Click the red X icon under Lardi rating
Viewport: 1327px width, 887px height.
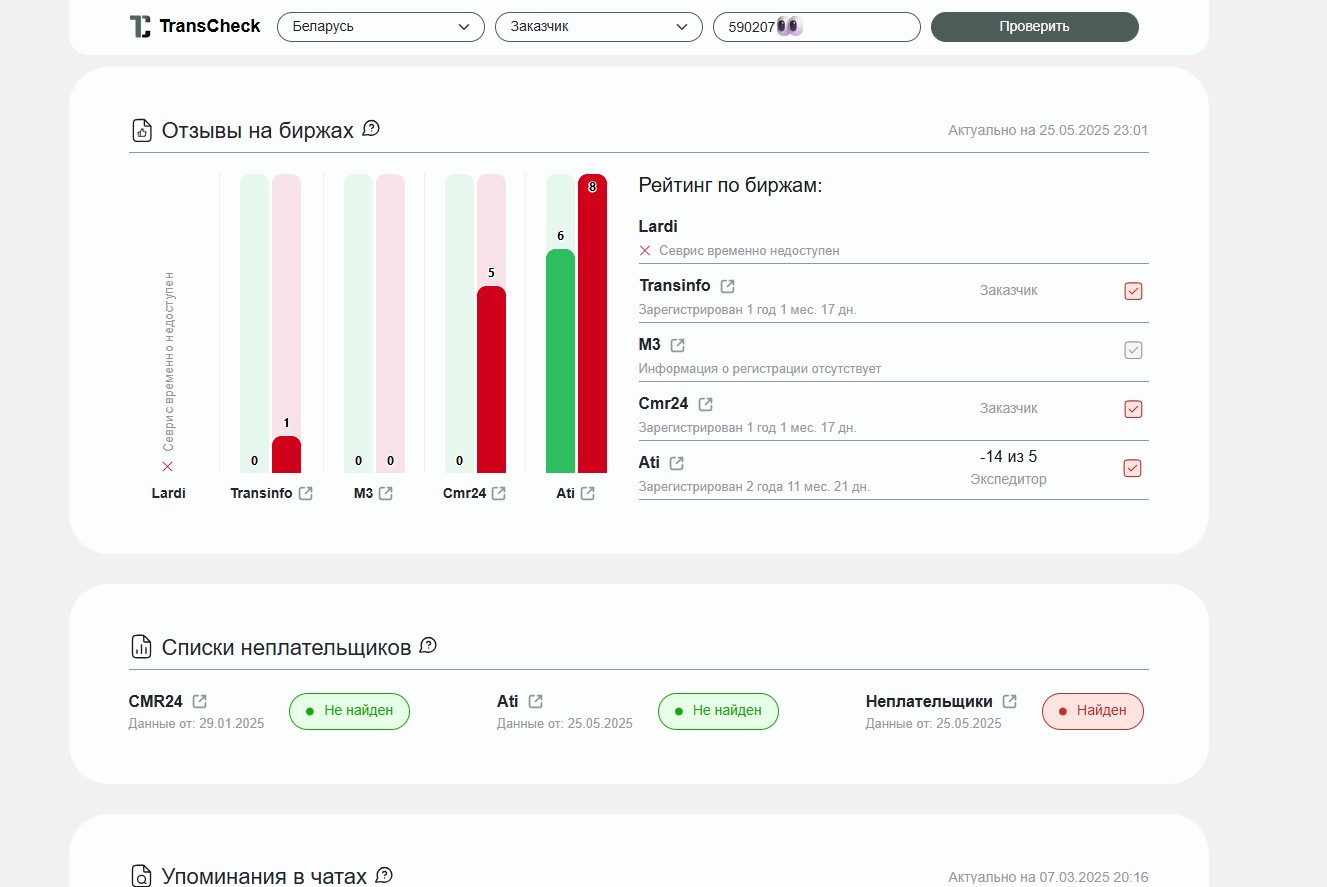[645, 251]
